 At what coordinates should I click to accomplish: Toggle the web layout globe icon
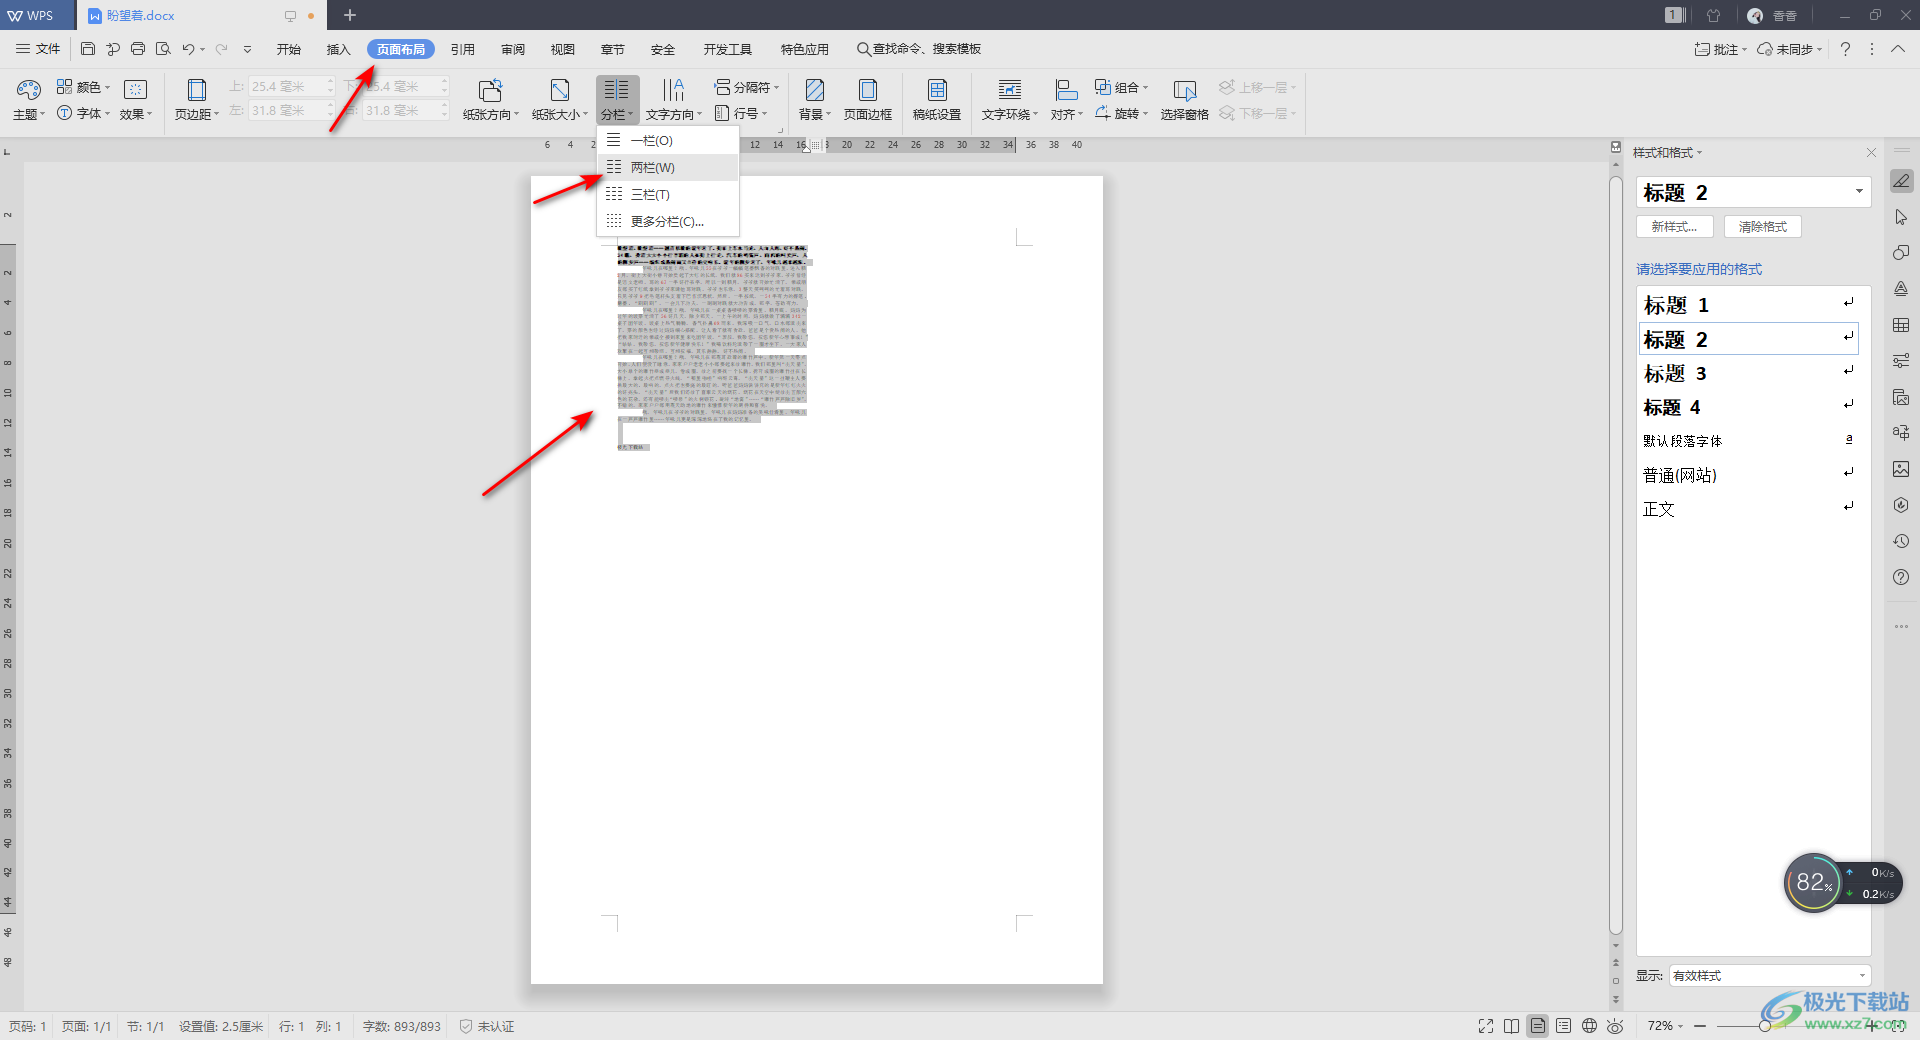[x=1590, y=1026]
